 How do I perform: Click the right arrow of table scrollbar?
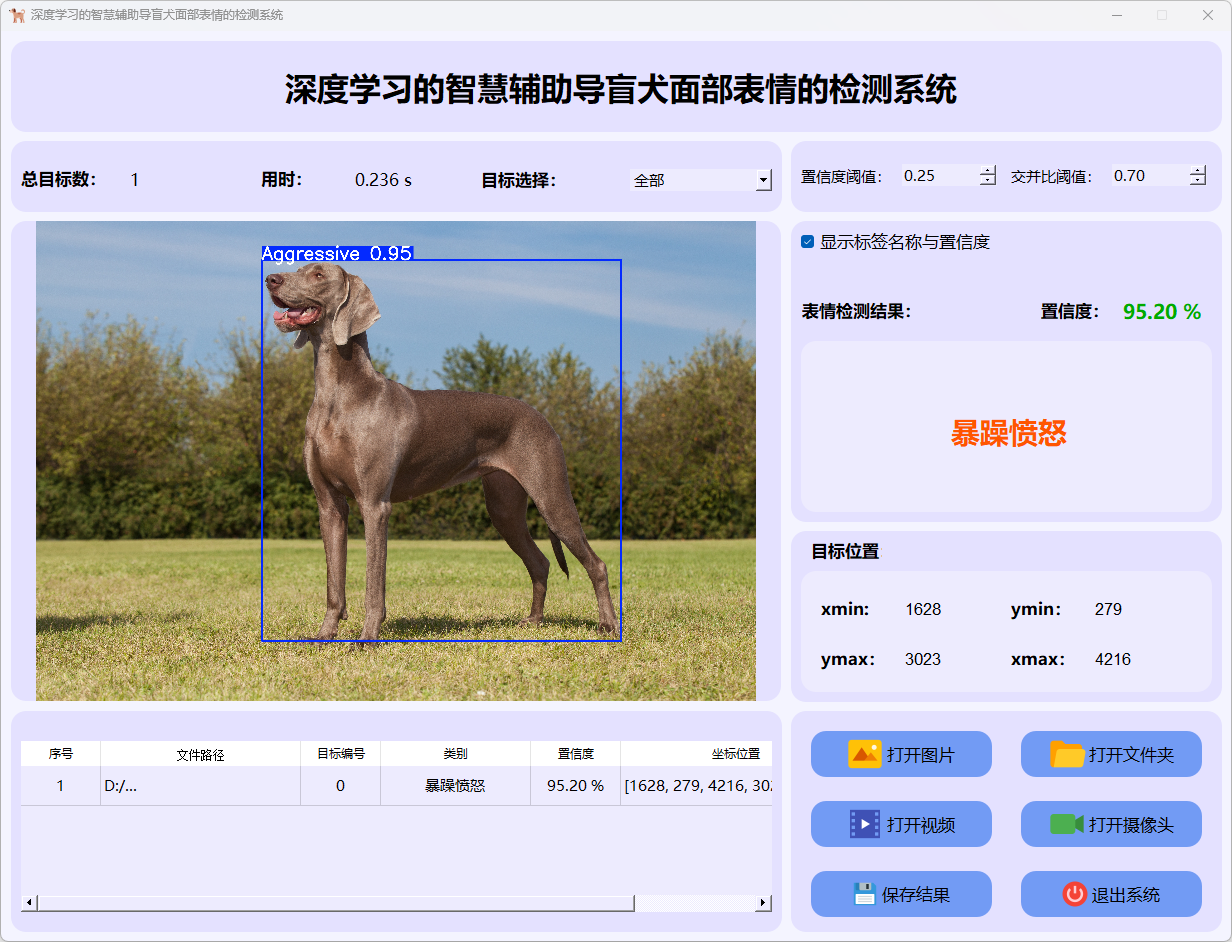click(x=763, y=903)
